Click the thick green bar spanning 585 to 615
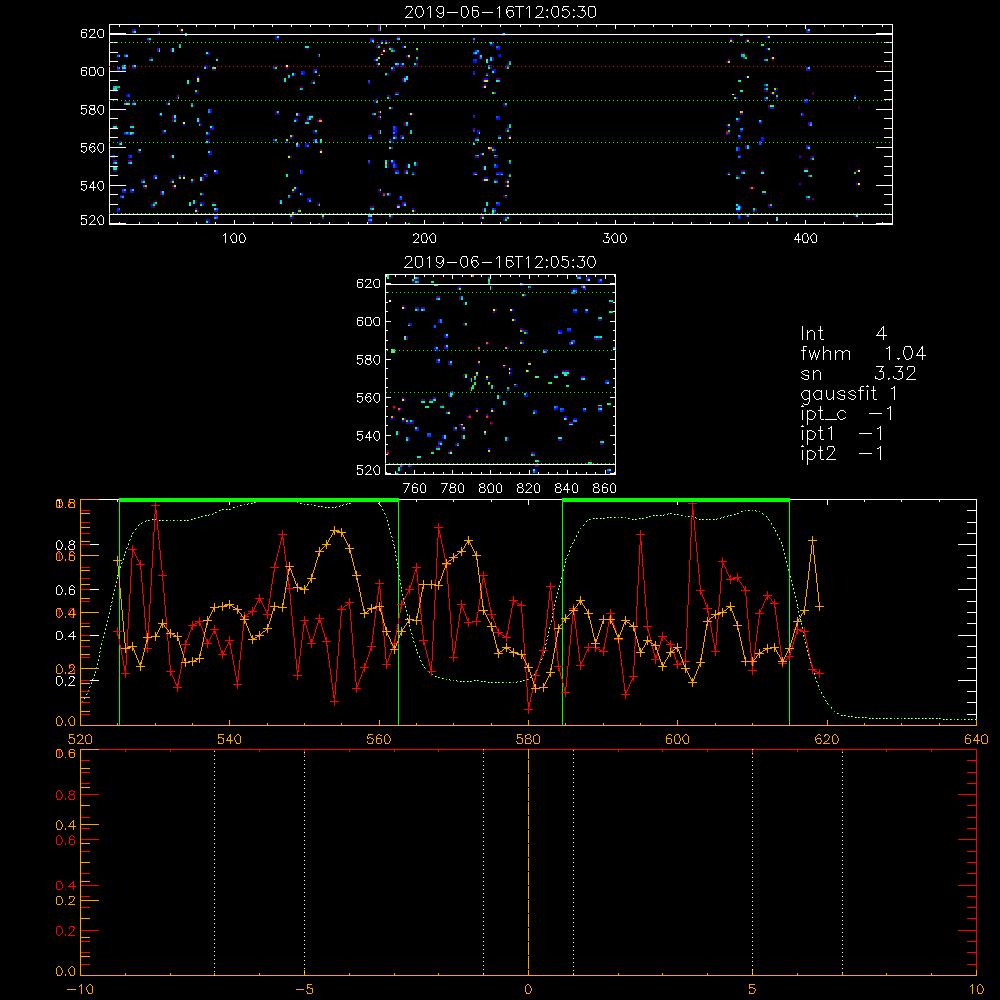 [x=676, y=501]
